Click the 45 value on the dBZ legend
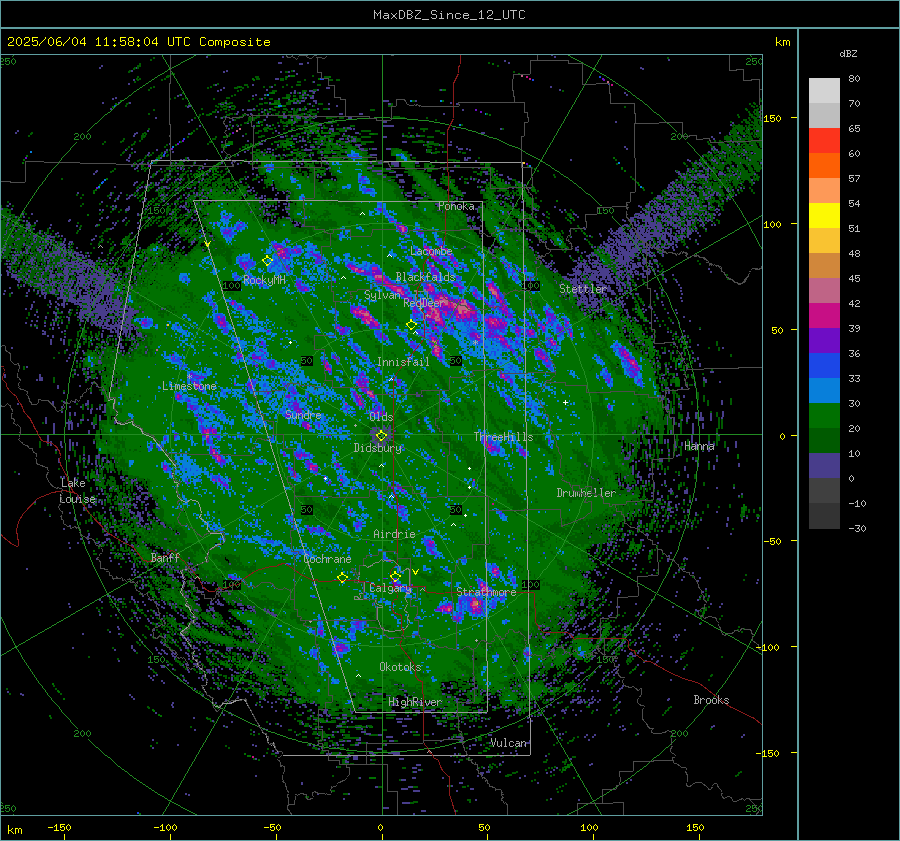 [x=854, y=278]
